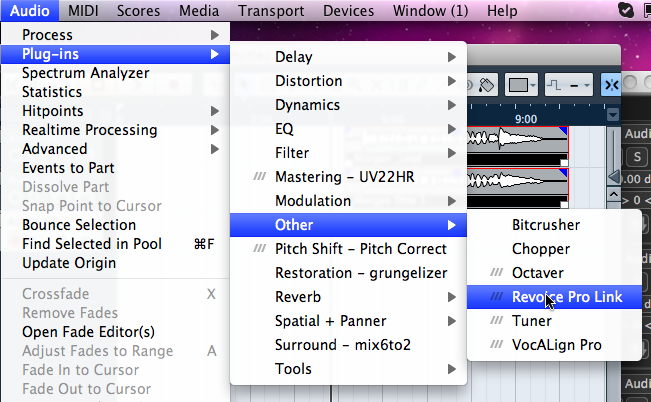Click Open Fade Editor(s)
This screenshot has width=651, height=402.
pyautogui.click(x=88, y=332)
